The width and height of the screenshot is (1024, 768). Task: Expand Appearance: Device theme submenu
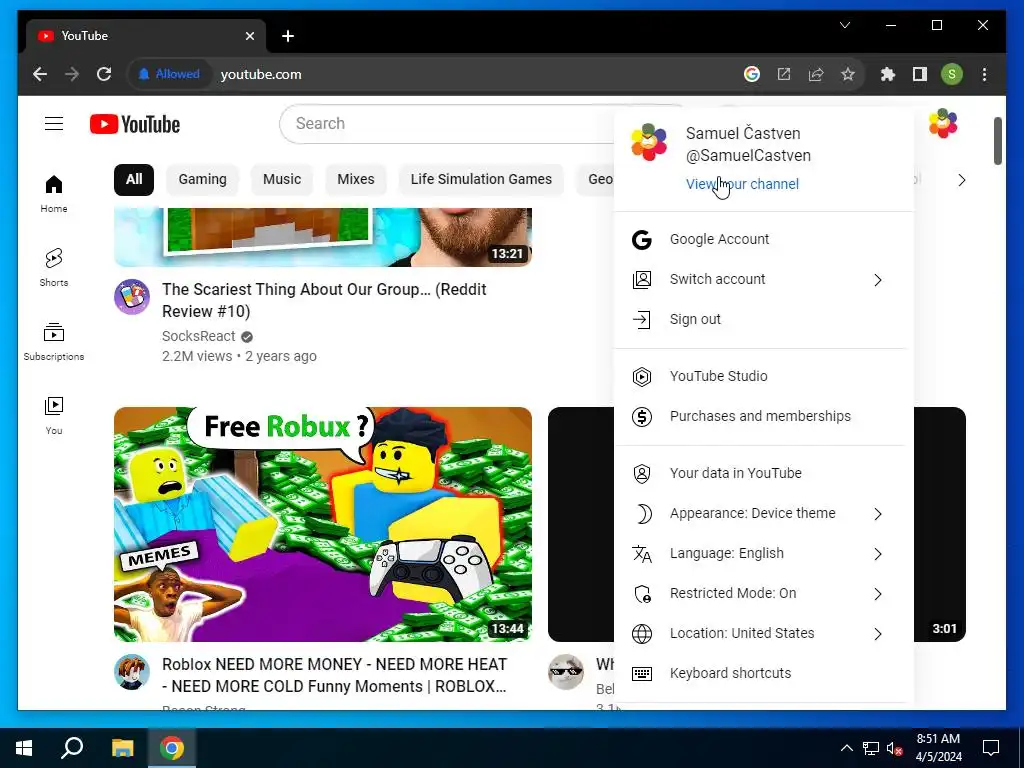click(878, 514)
